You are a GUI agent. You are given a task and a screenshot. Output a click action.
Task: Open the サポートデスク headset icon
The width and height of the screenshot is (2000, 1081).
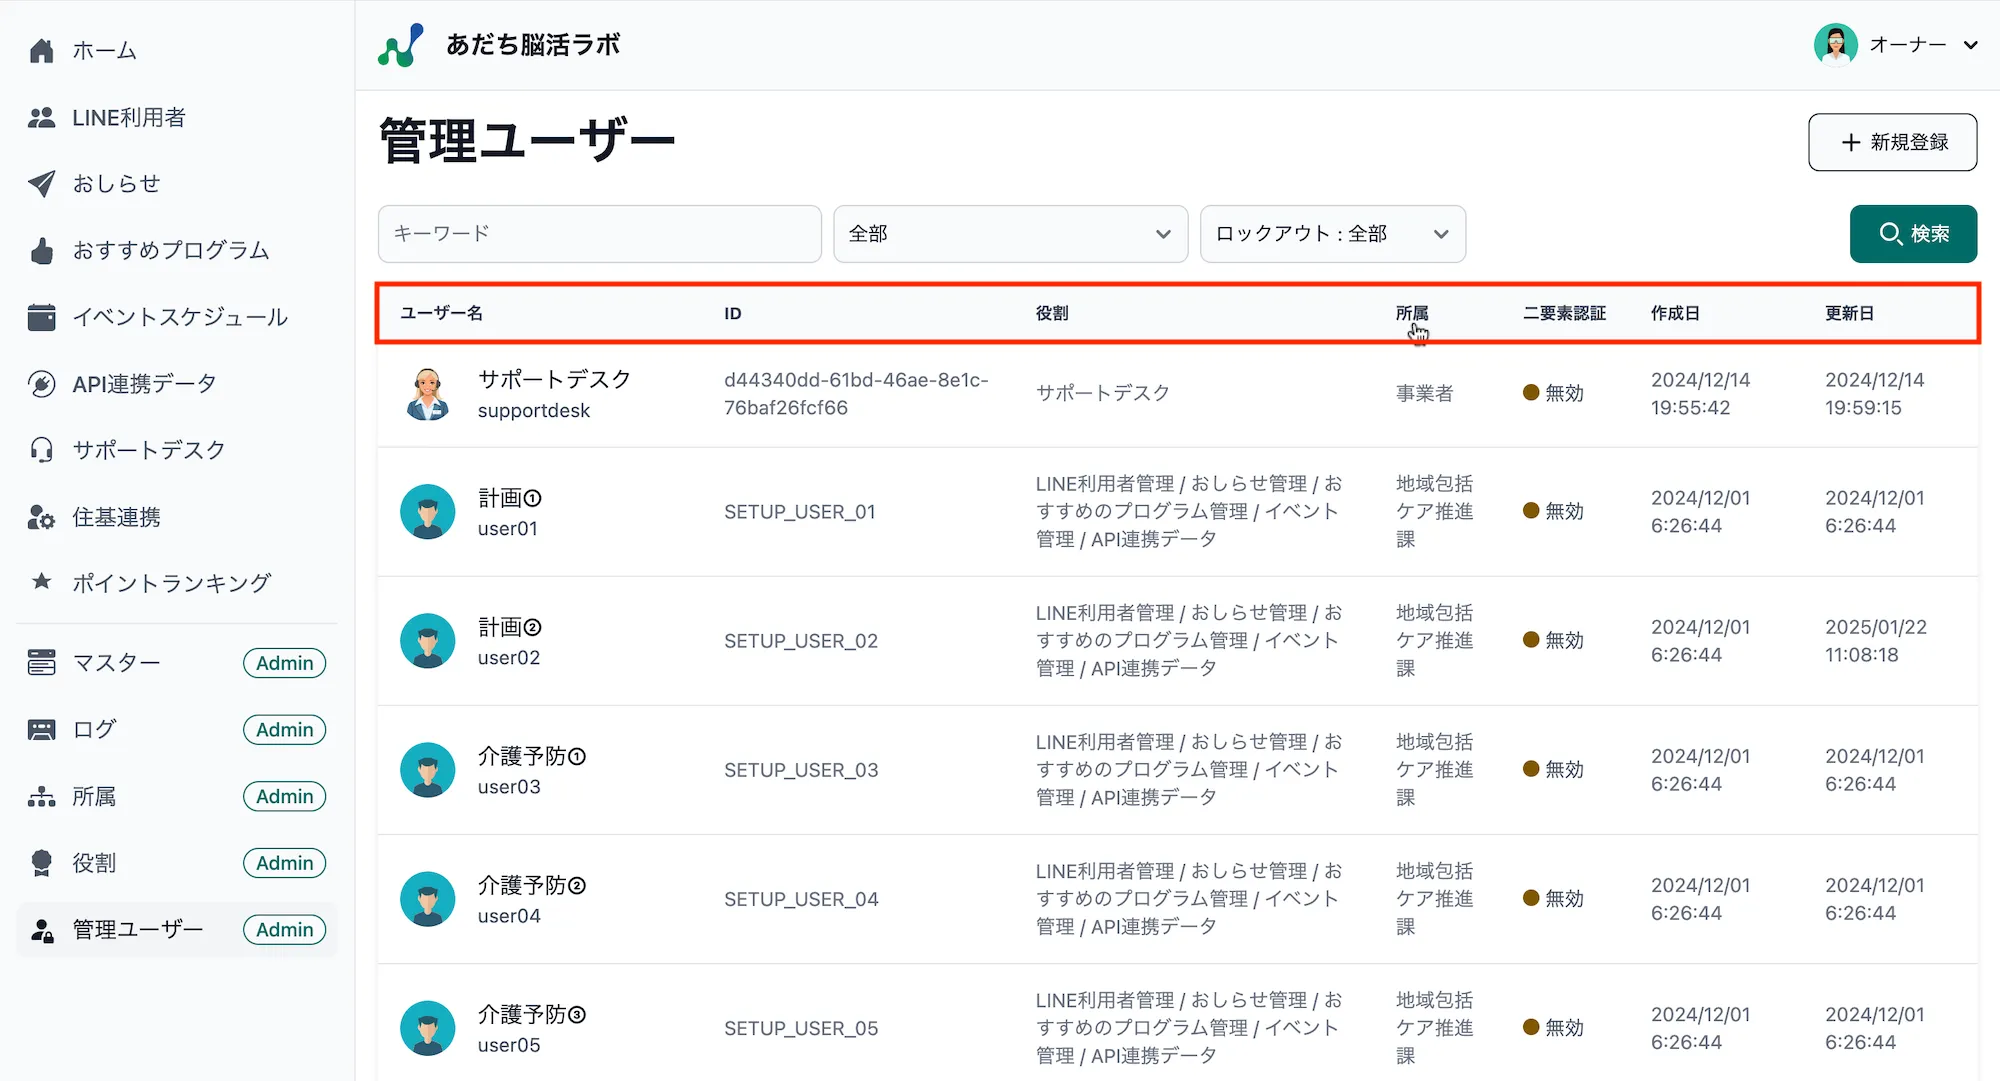[x=41, y=450]
